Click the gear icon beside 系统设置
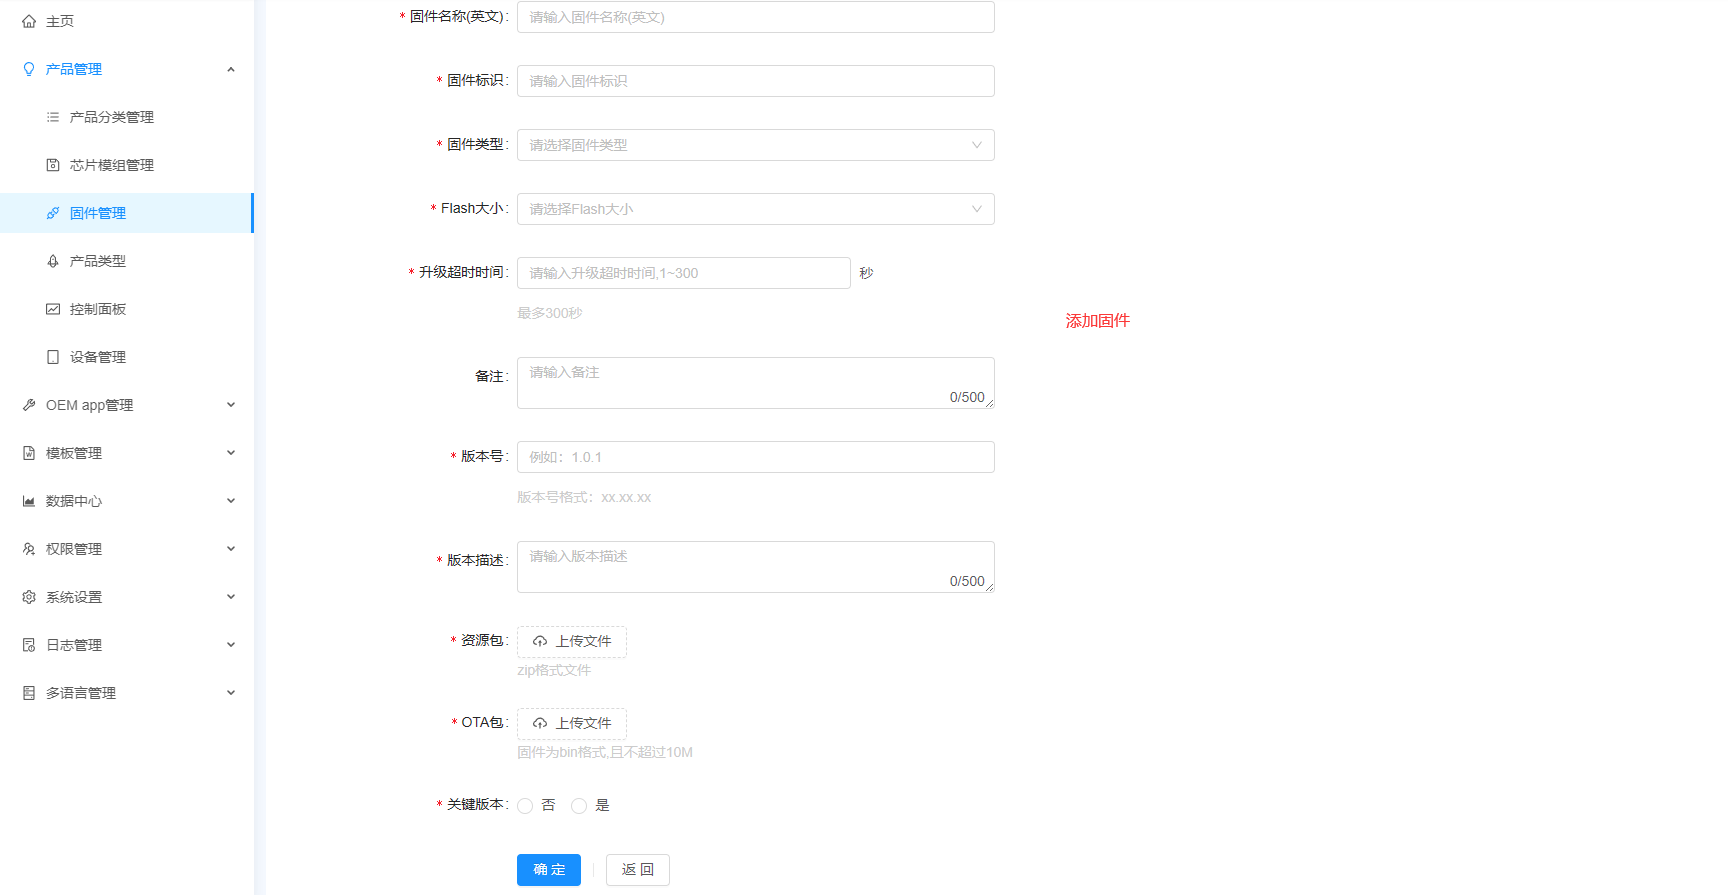 (29, 597)
